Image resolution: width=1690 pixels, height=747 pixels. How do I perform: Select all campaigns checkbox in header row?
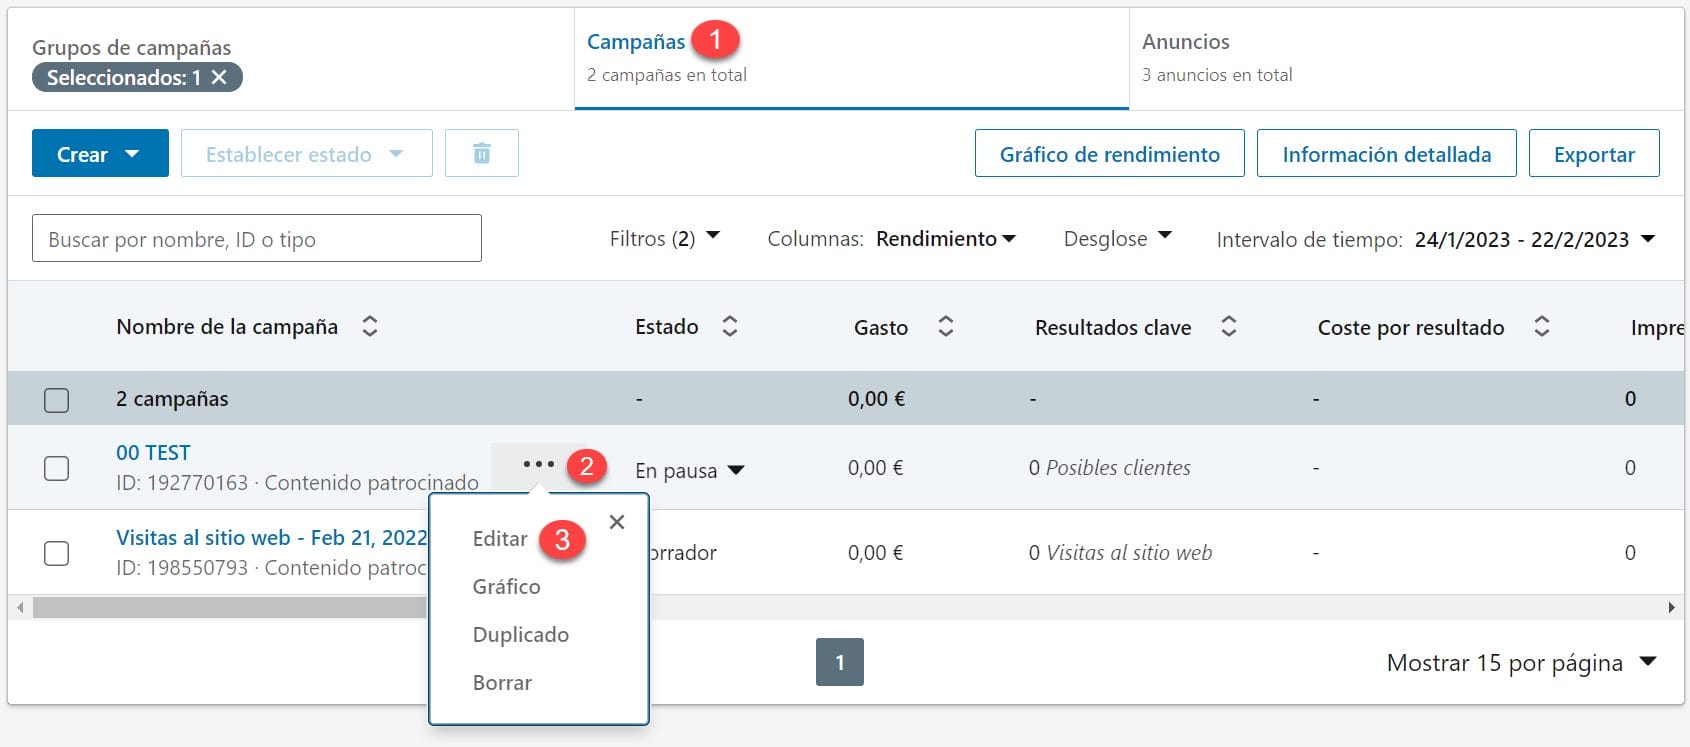[57, 400]
